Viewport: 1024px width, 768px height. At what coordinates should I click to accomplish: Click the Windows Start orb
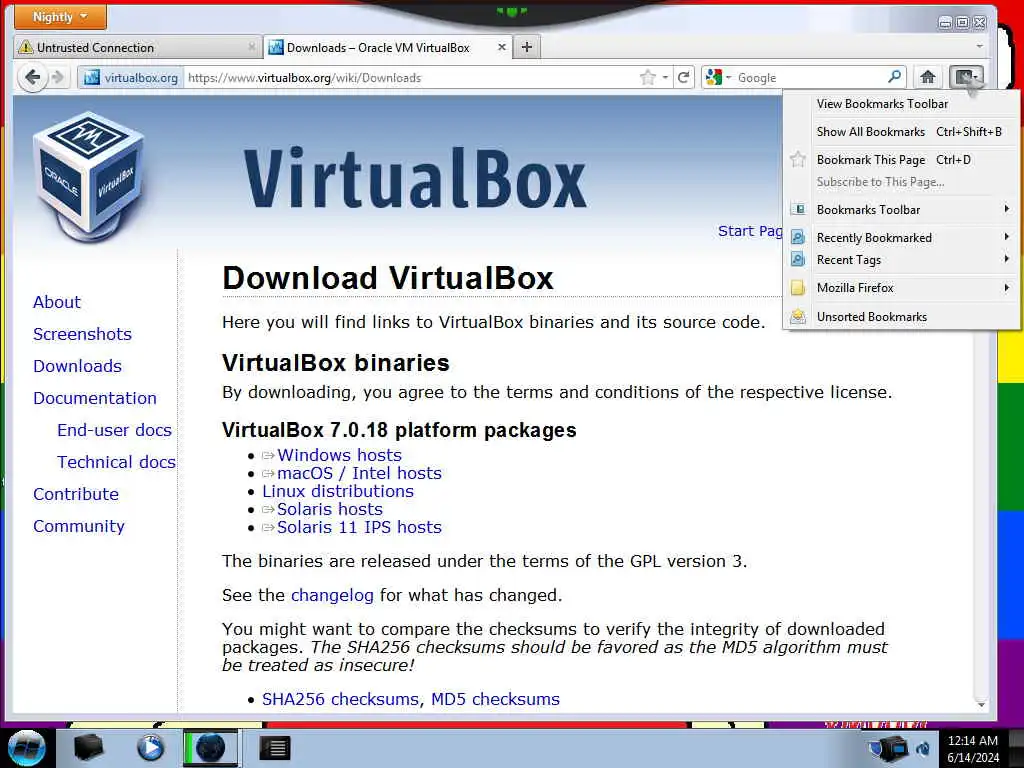pyautogui.click(x=26, y=748)
